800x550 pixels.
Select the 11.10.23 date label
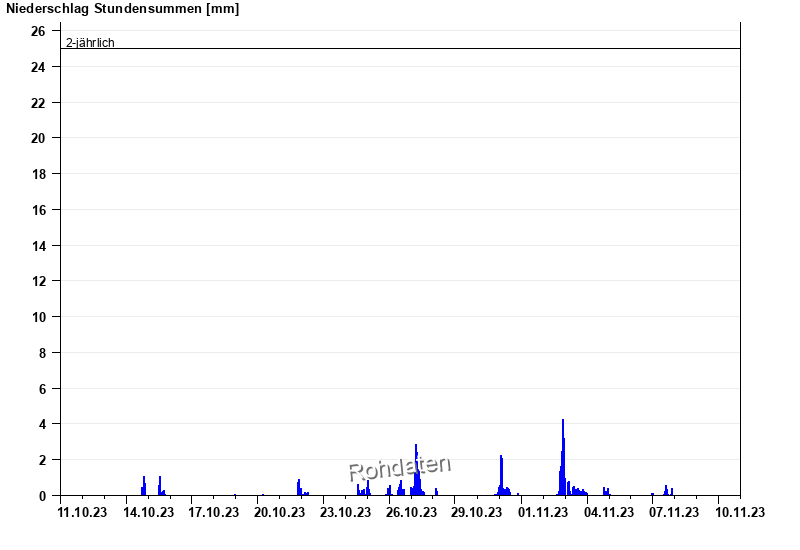click(x=83, y=513)
